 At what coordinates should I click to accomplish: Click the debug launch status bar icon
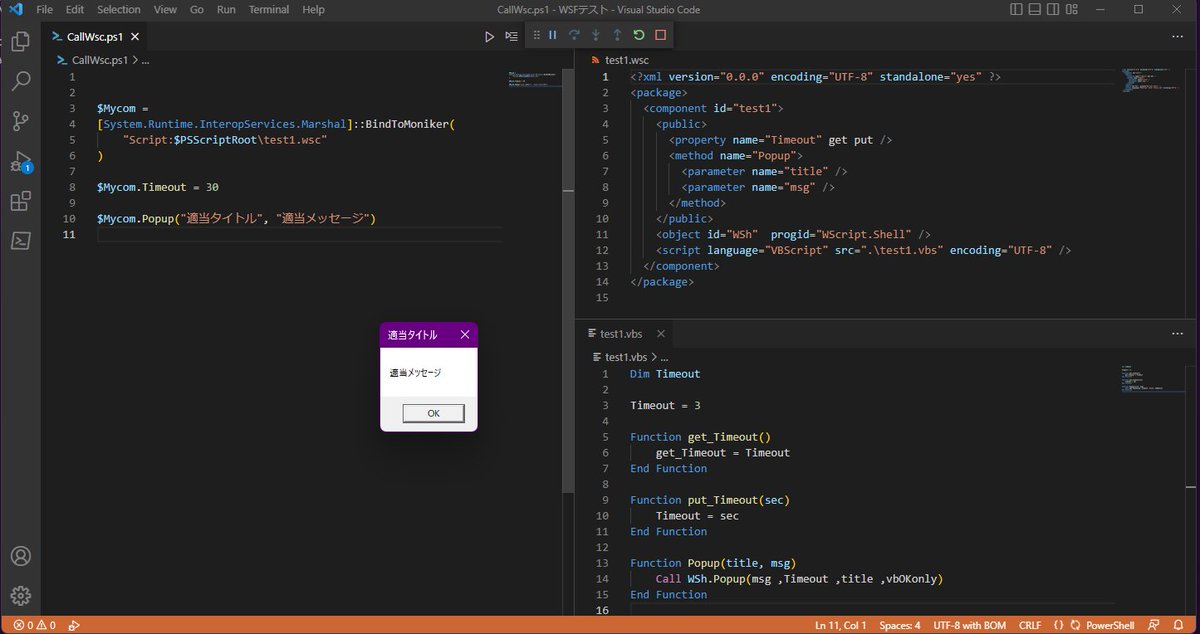click(x=74, y=625)
